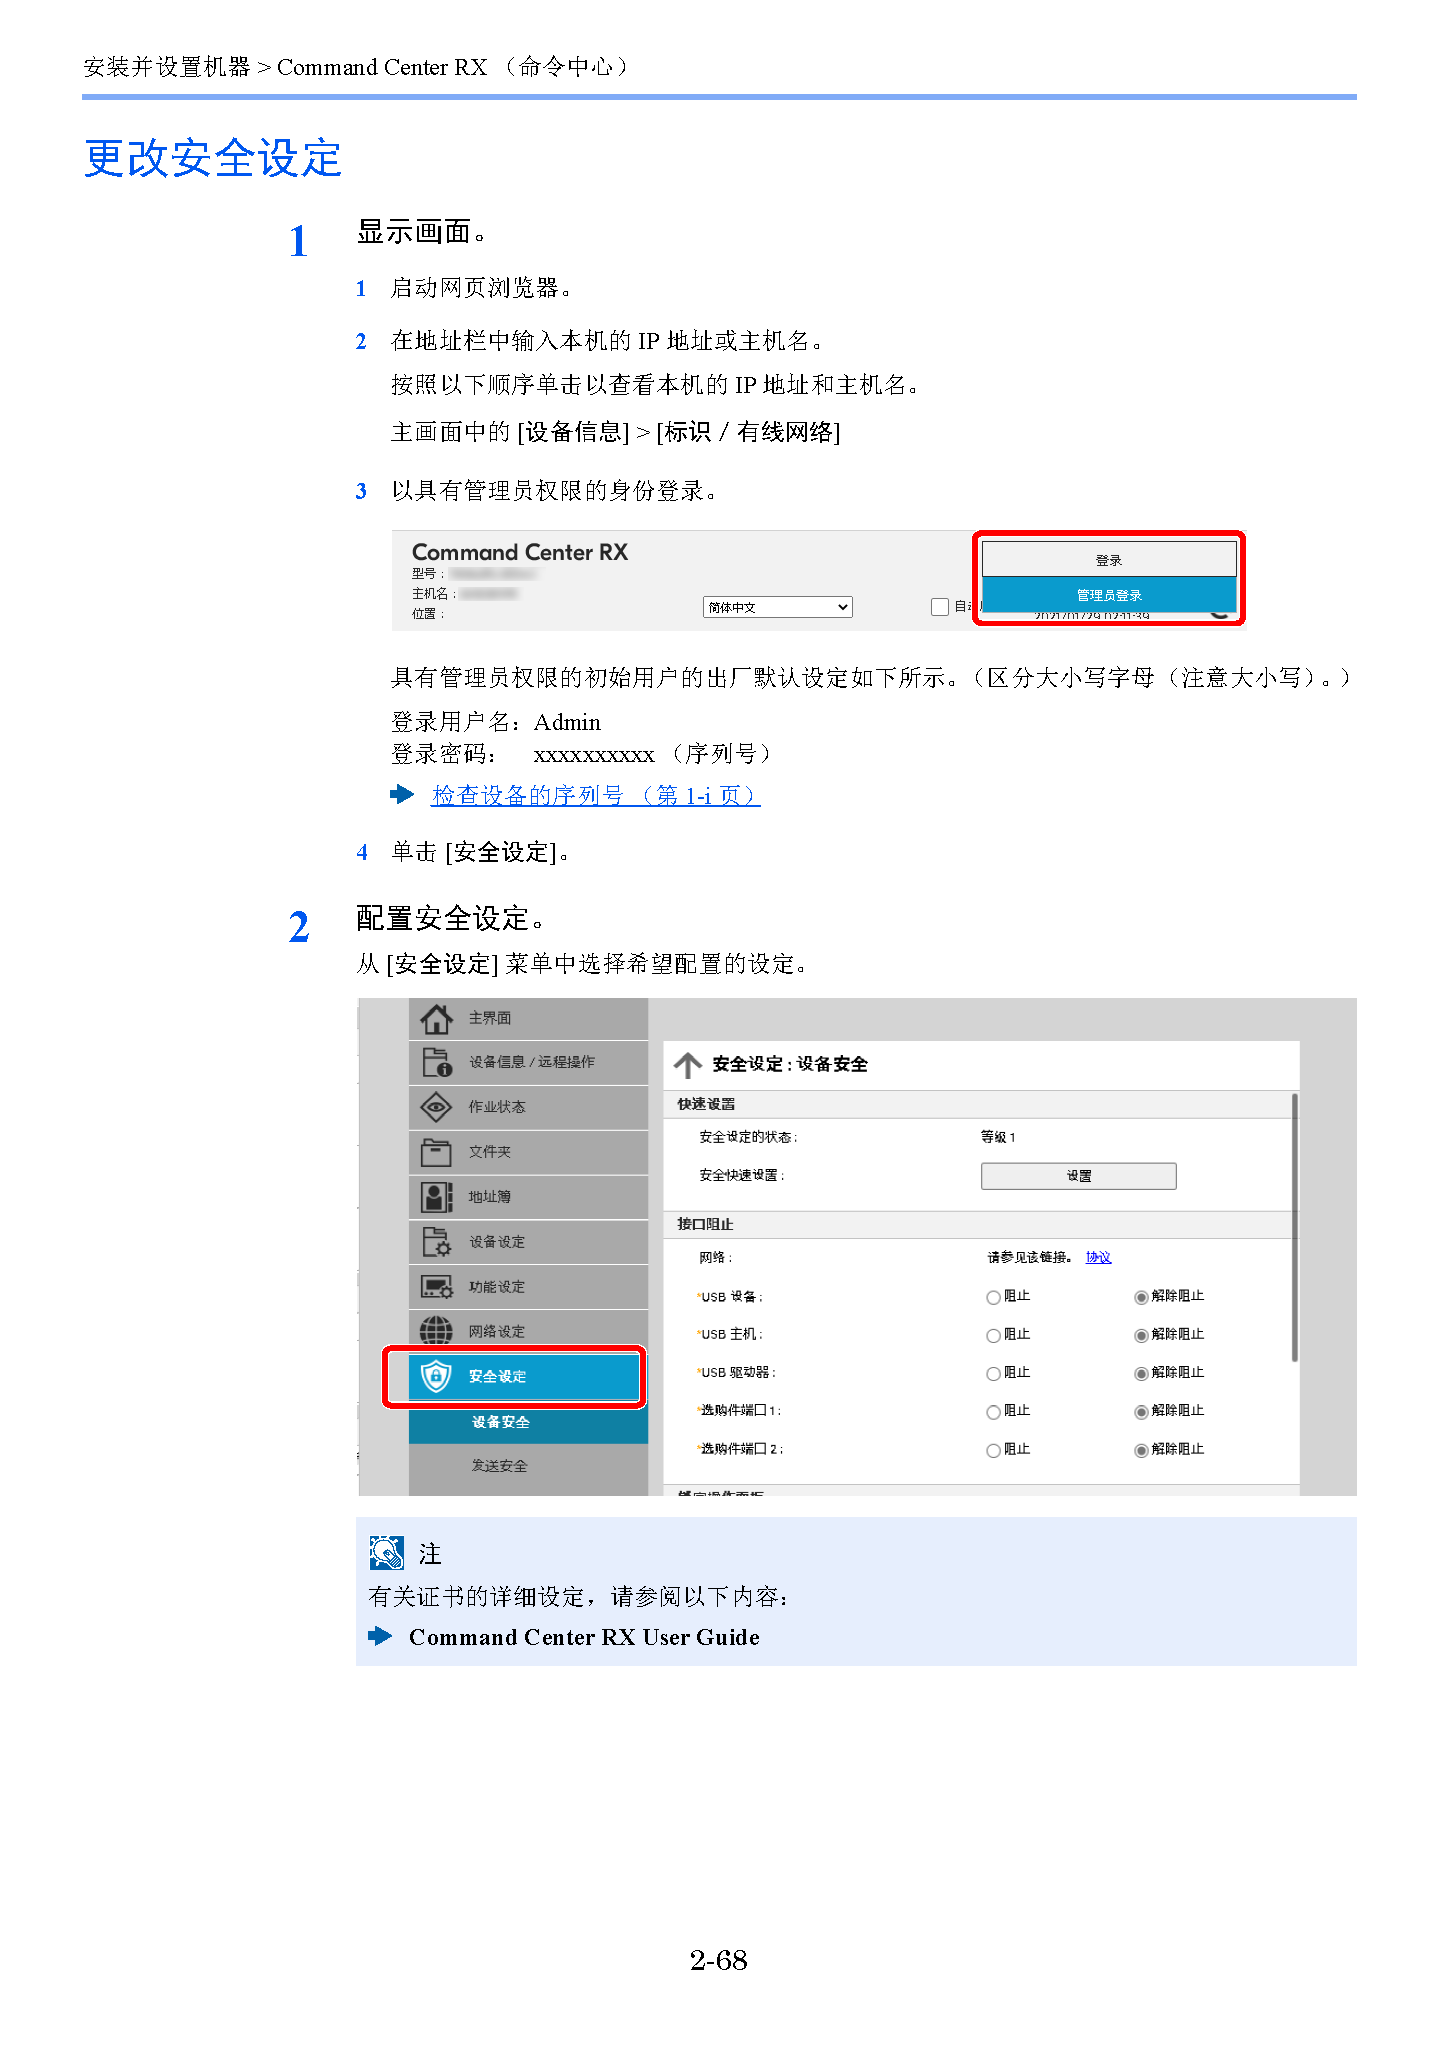
Task: Click the device settings gear-folder icon
Action: [436, 1242]
